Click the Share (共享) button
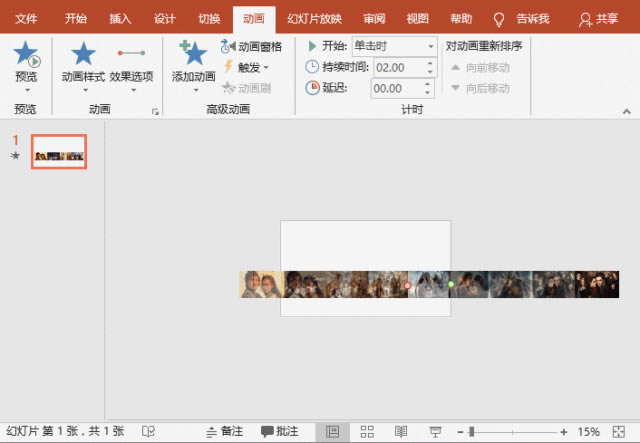The height and width of the screenshot is (443, 640). [x=598, y=19]
